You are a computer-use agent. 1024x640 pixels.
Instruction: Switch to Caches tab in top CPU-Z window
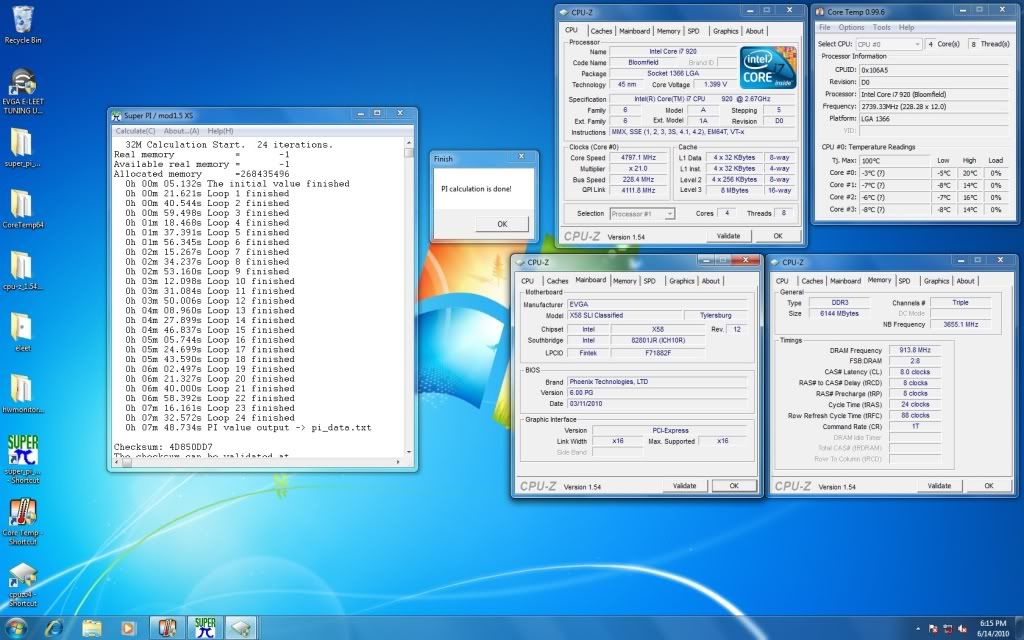click(x=600, y=31)
